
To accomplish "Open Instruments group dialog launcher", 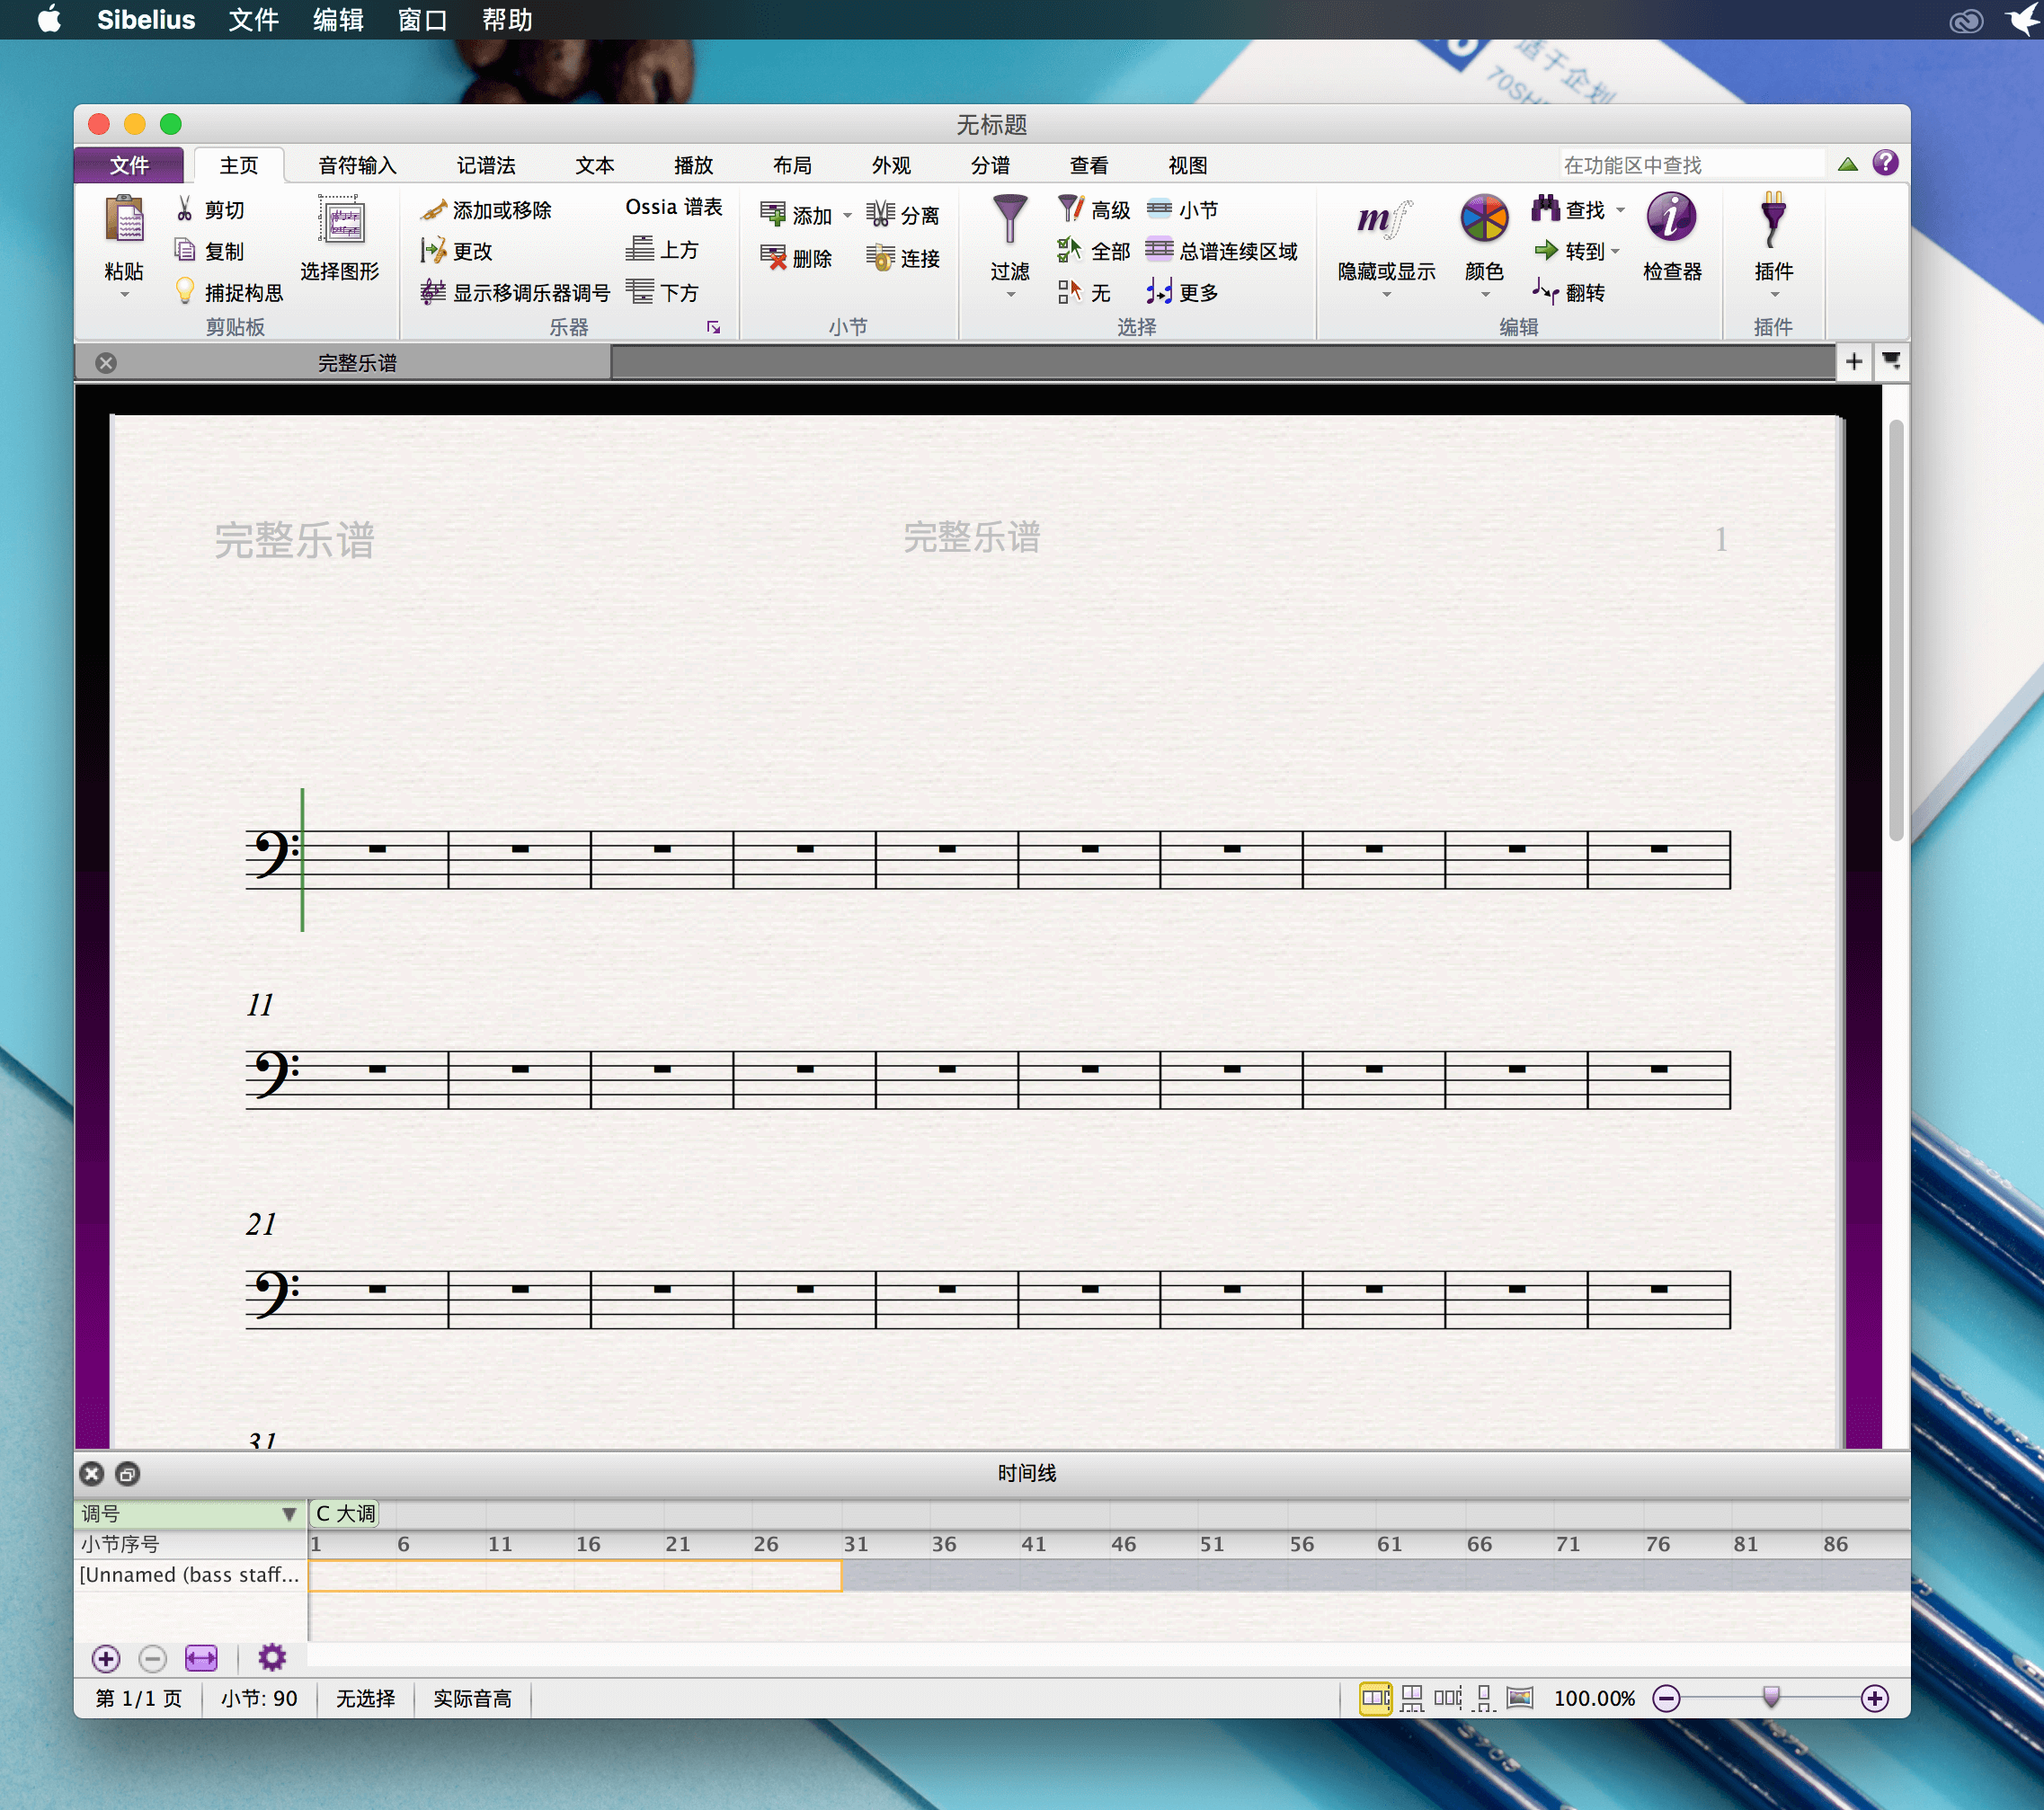I will point(713,327).
